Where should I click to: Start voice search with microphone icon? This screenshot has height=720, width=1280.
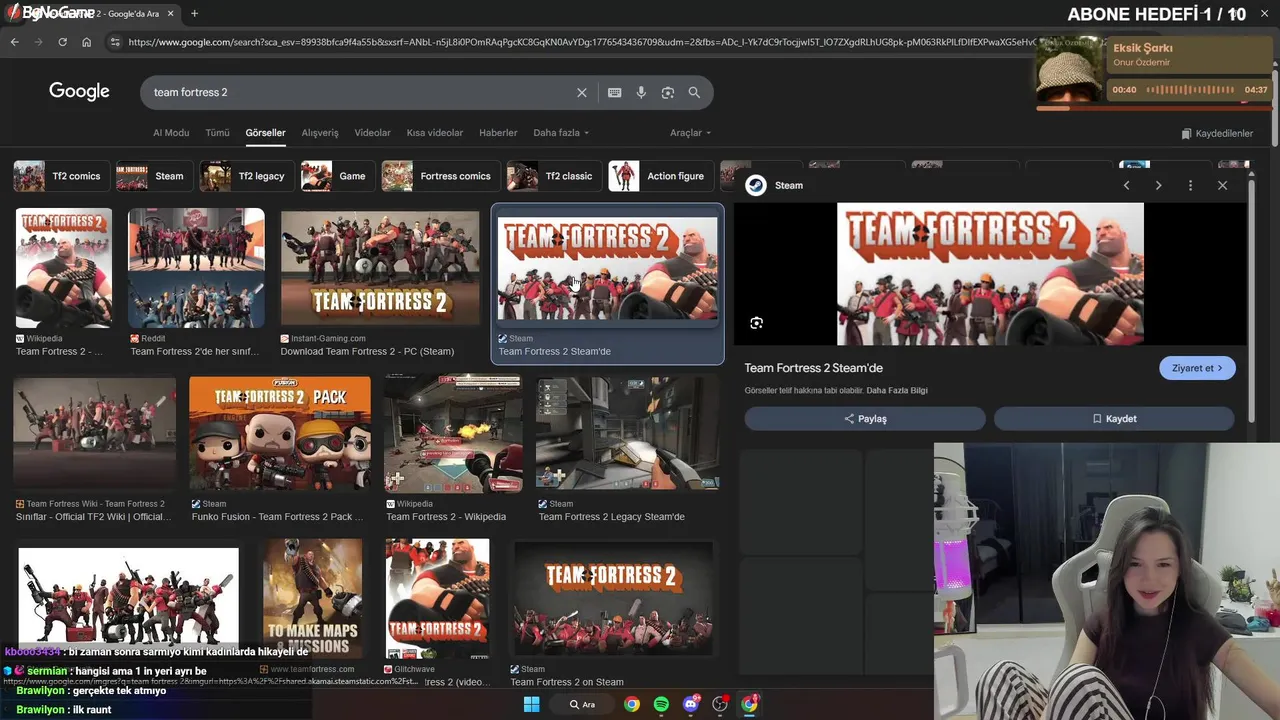pyautogui.click(x=641, y=92)
